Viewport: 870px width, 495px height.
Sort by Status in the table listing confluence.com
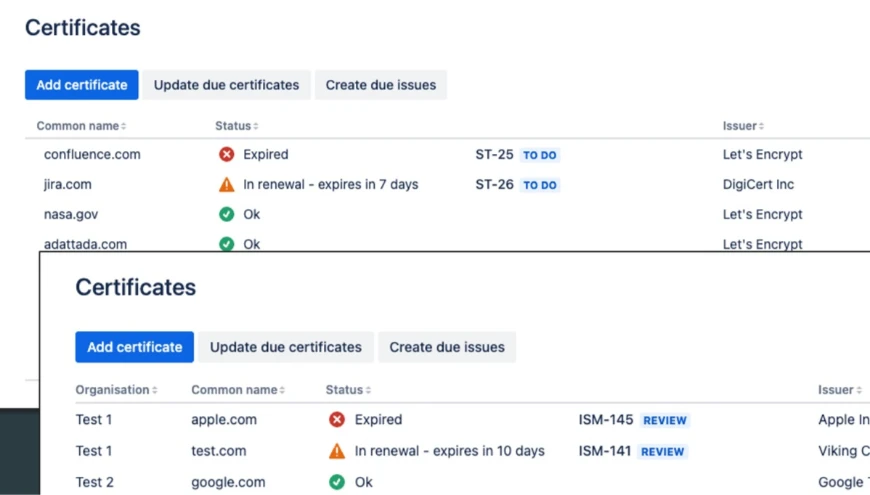click(x=237, y=126)
